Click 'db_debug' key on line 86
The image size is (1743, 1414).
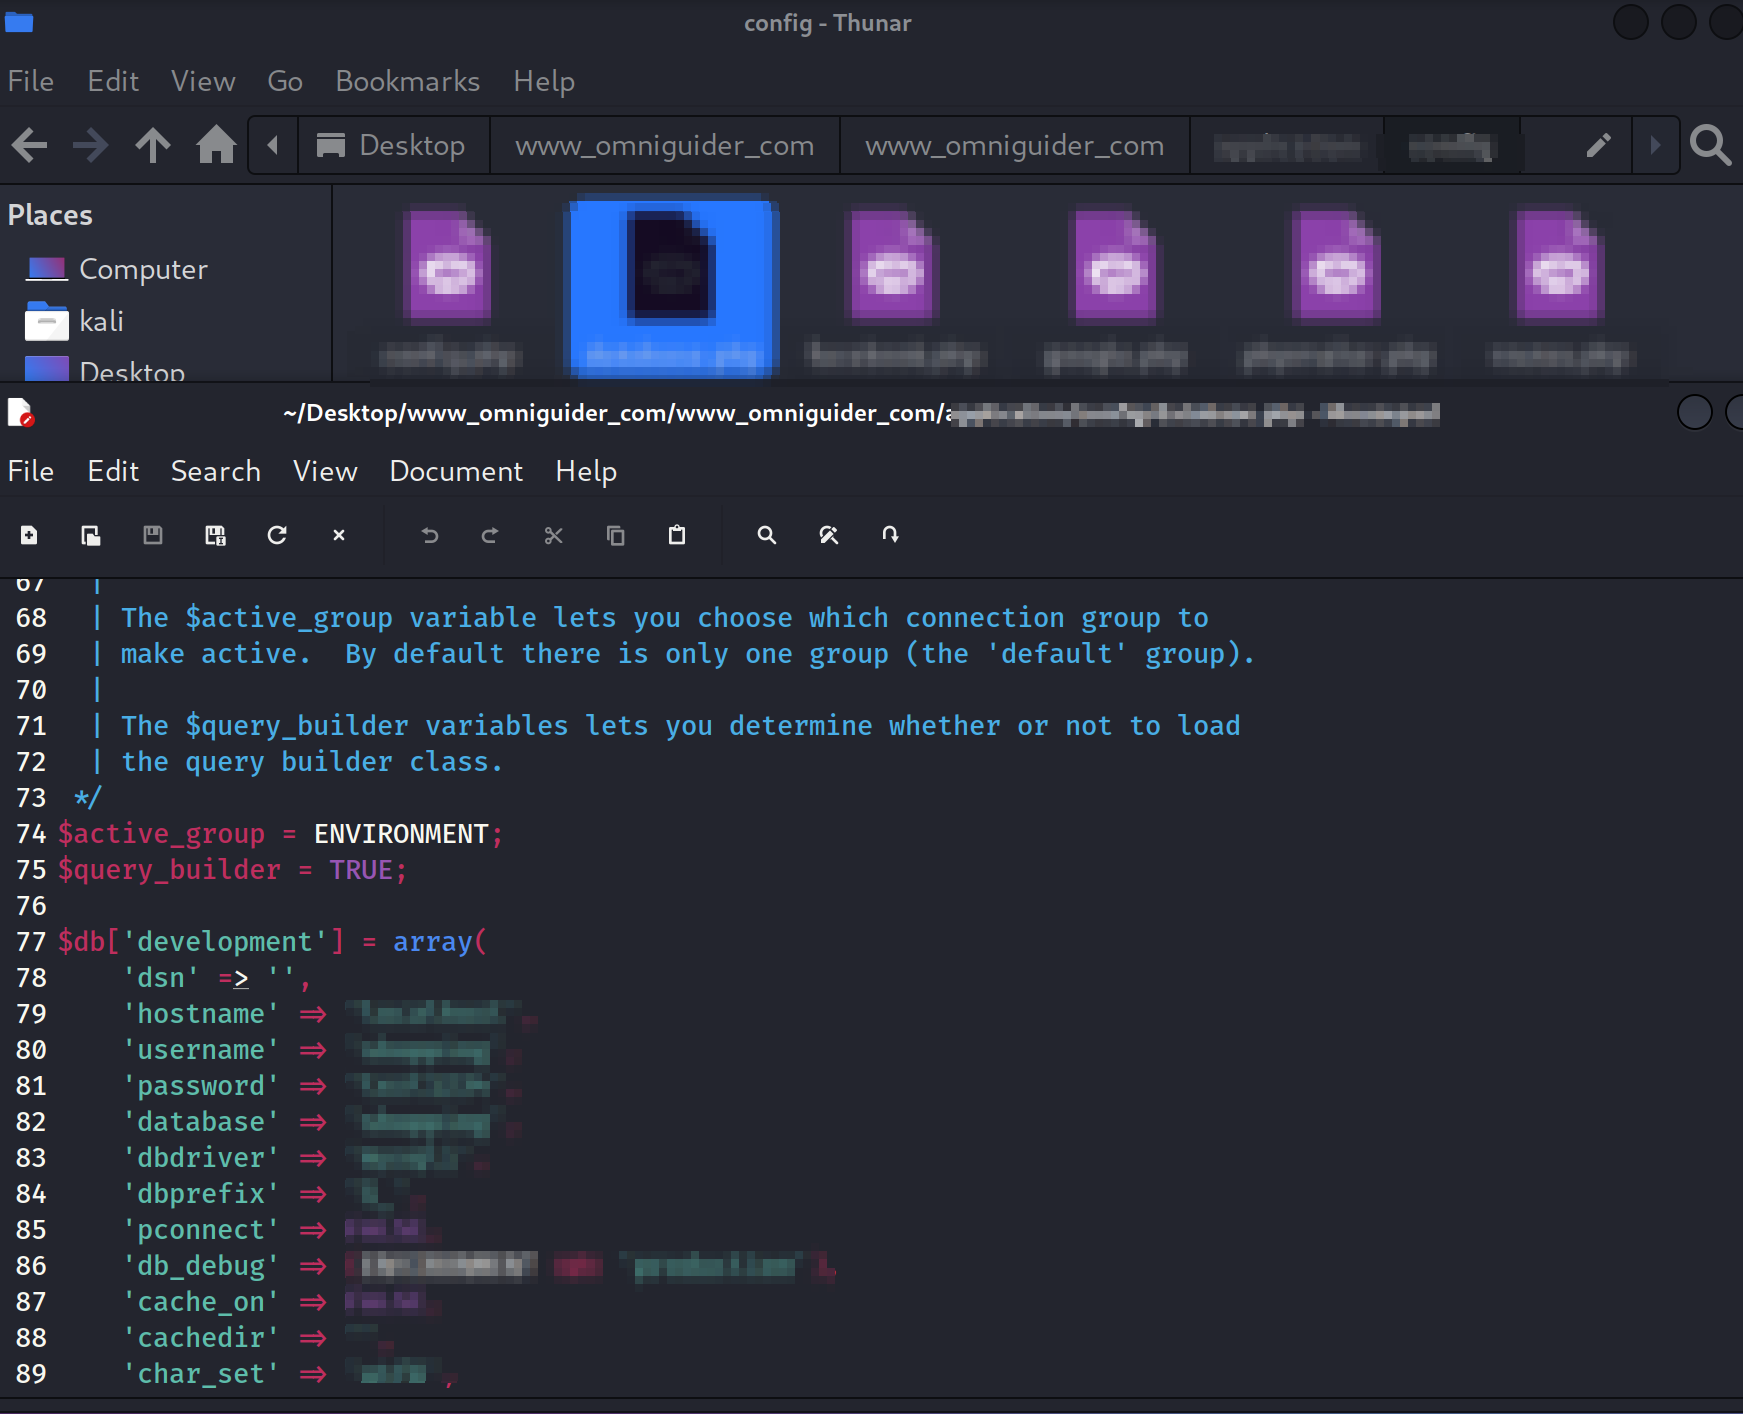point(201,1266)
